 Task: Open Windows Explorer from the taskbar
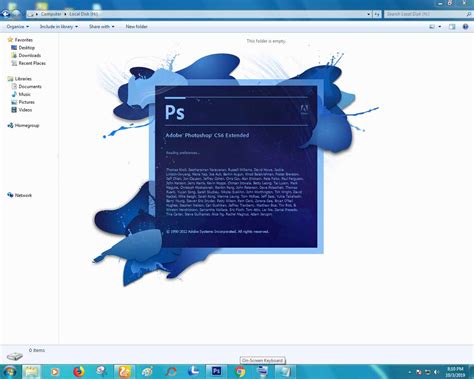[31, 371]
